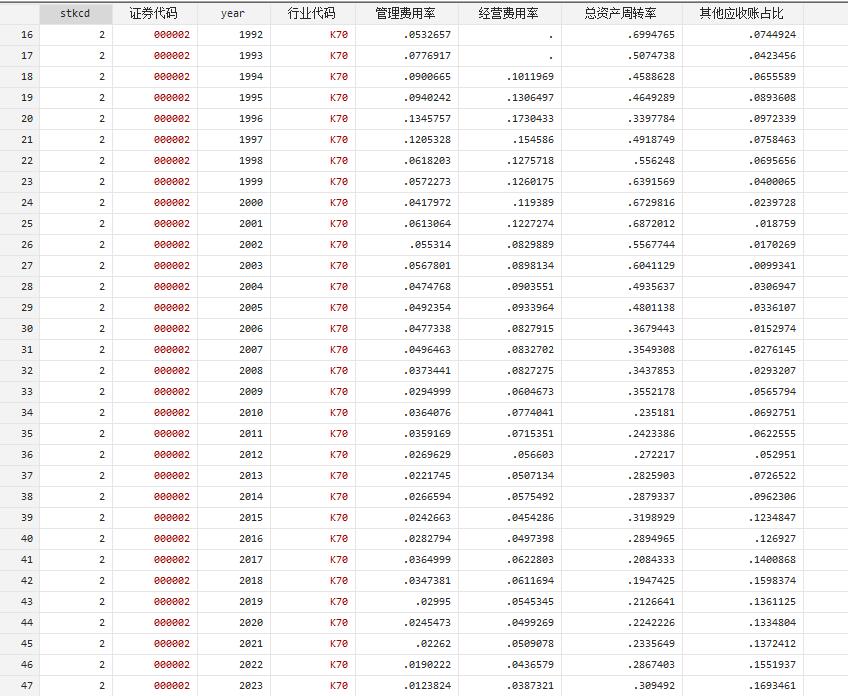Image resolution: width=848 pixels, height=696 pixels.
Task: Click 总资产周转率 value .6872012
Action: [x=651, y=223]
